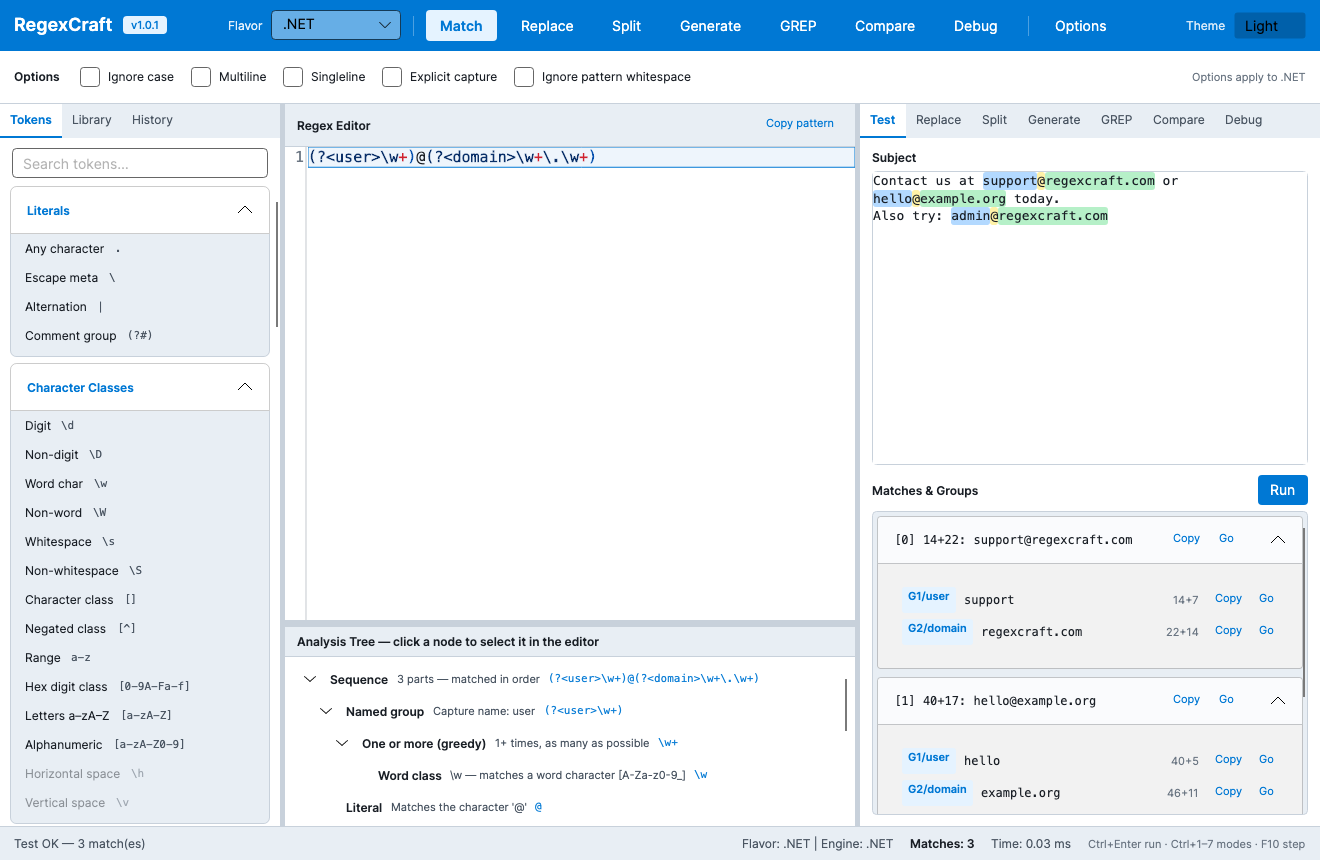Viewport: 1320px width, 860px height.
Task: Switch to Replace mode in header
Action: pyautogui.click(x=547, y=26)
